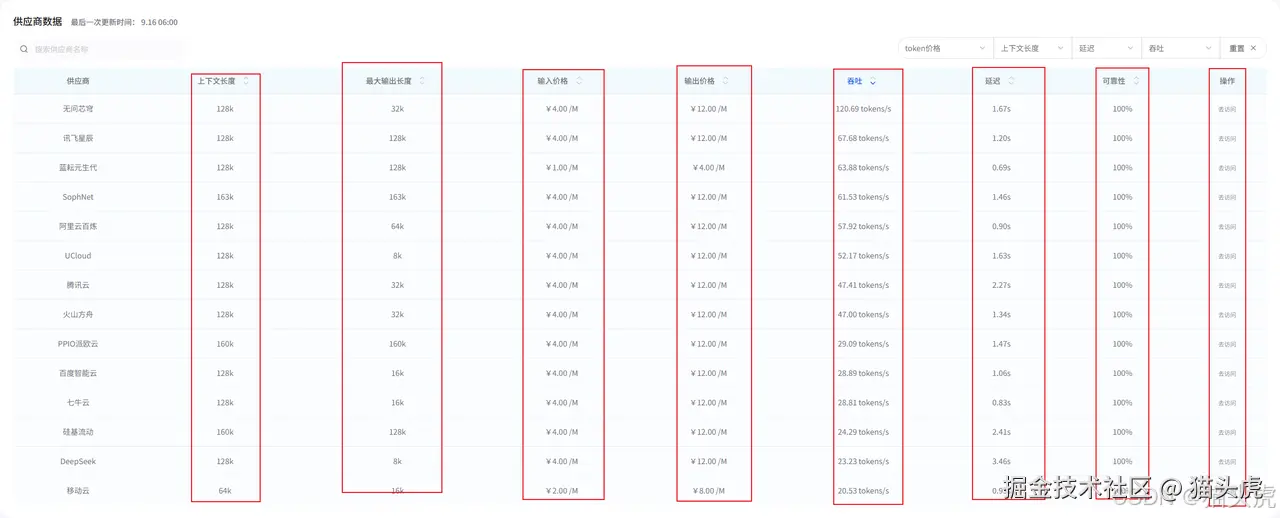Click 去访问 link for 硅基流动 row
The width and height of the screenshot is (1280, 518).
coord(1227,432)
